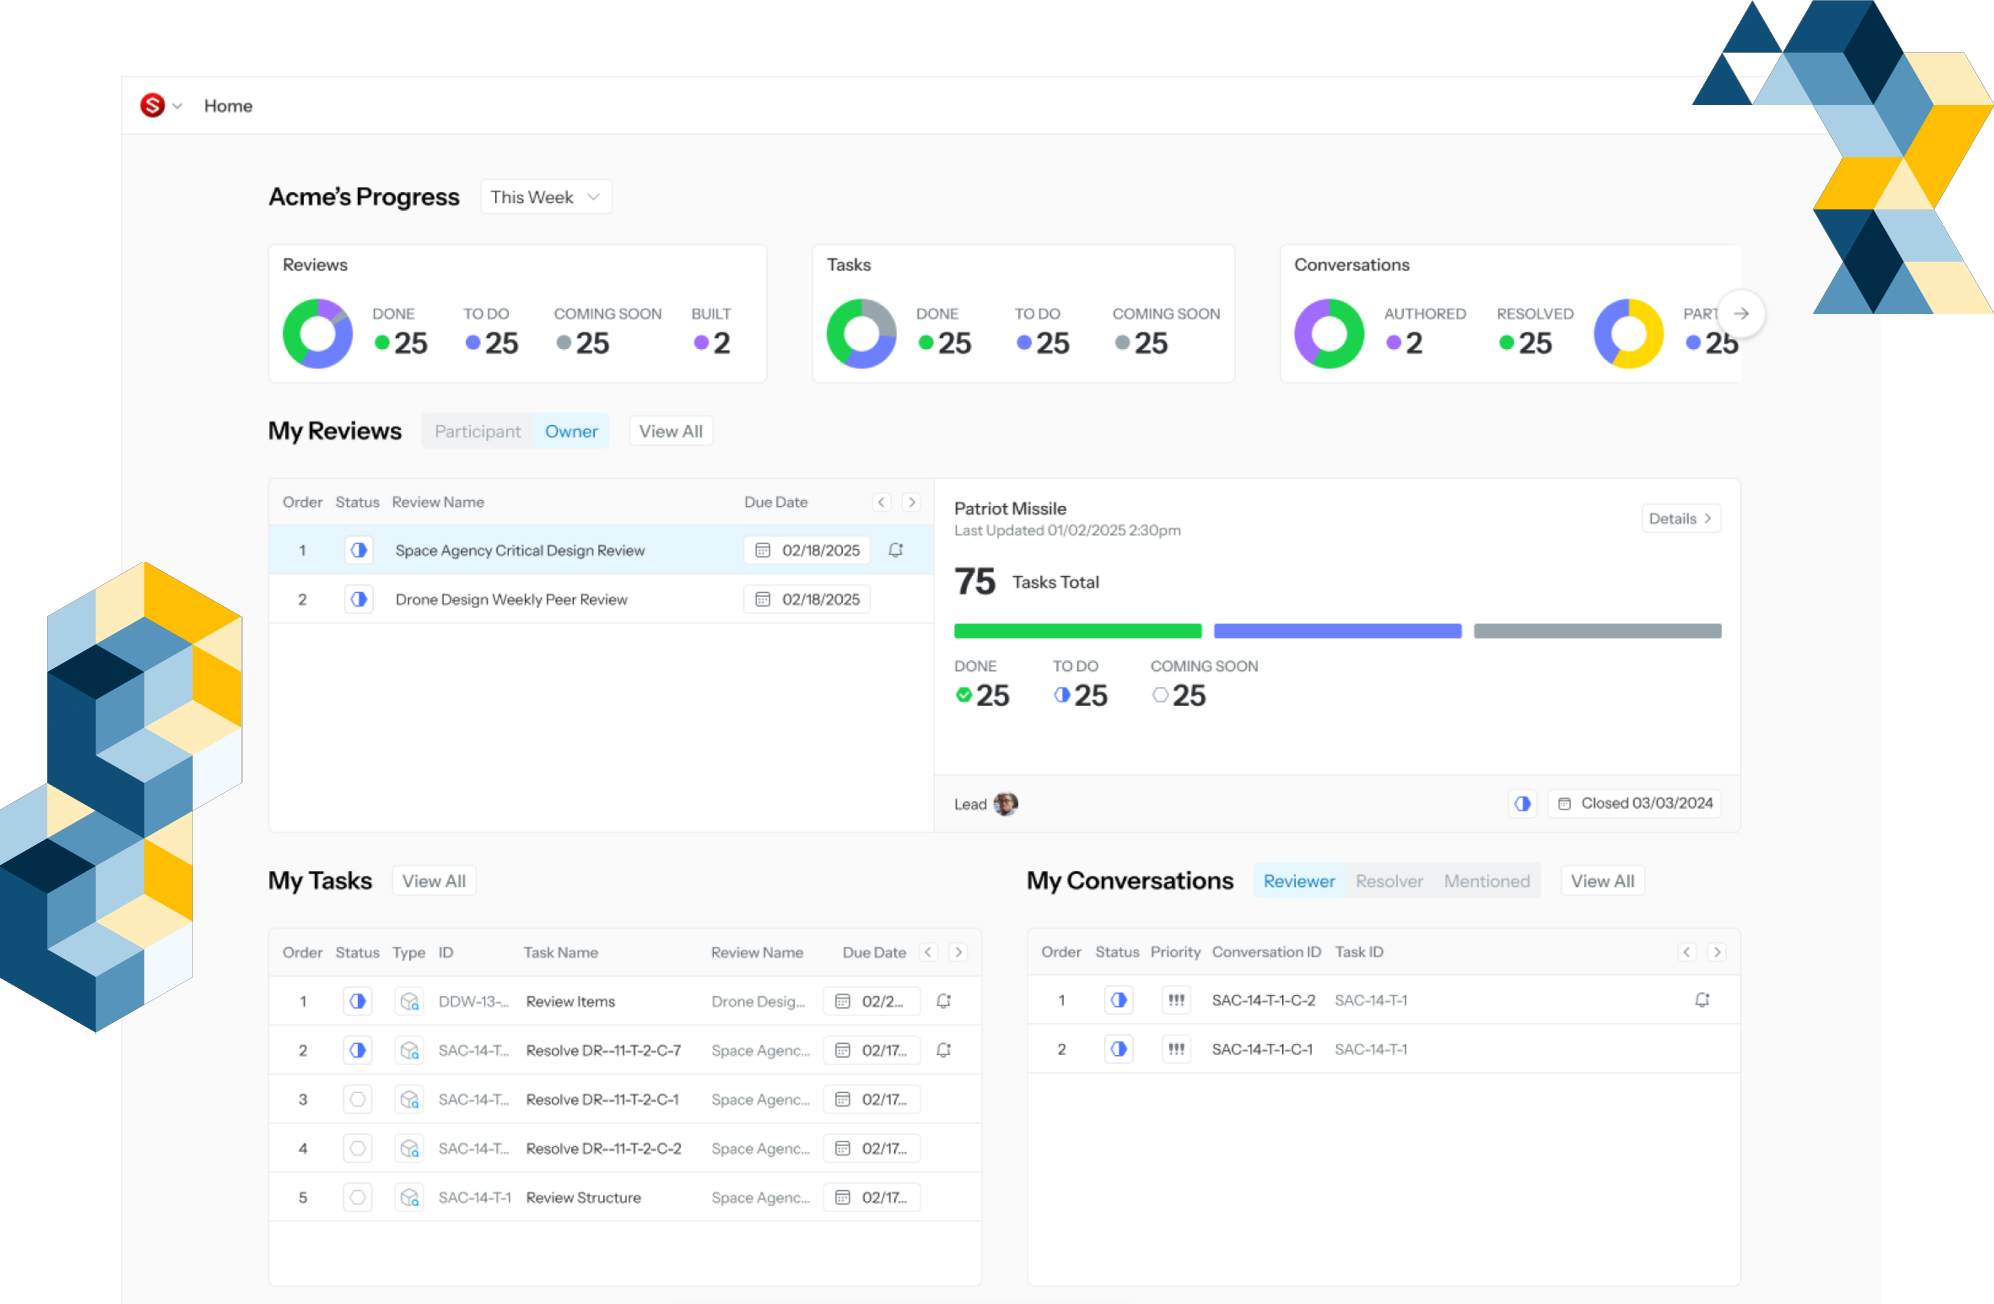Open Details for Patriot Missile
Image resolution: width=1994 pixels, height=1304 pixels.
pyautogui.click(x=1680, y=518)
